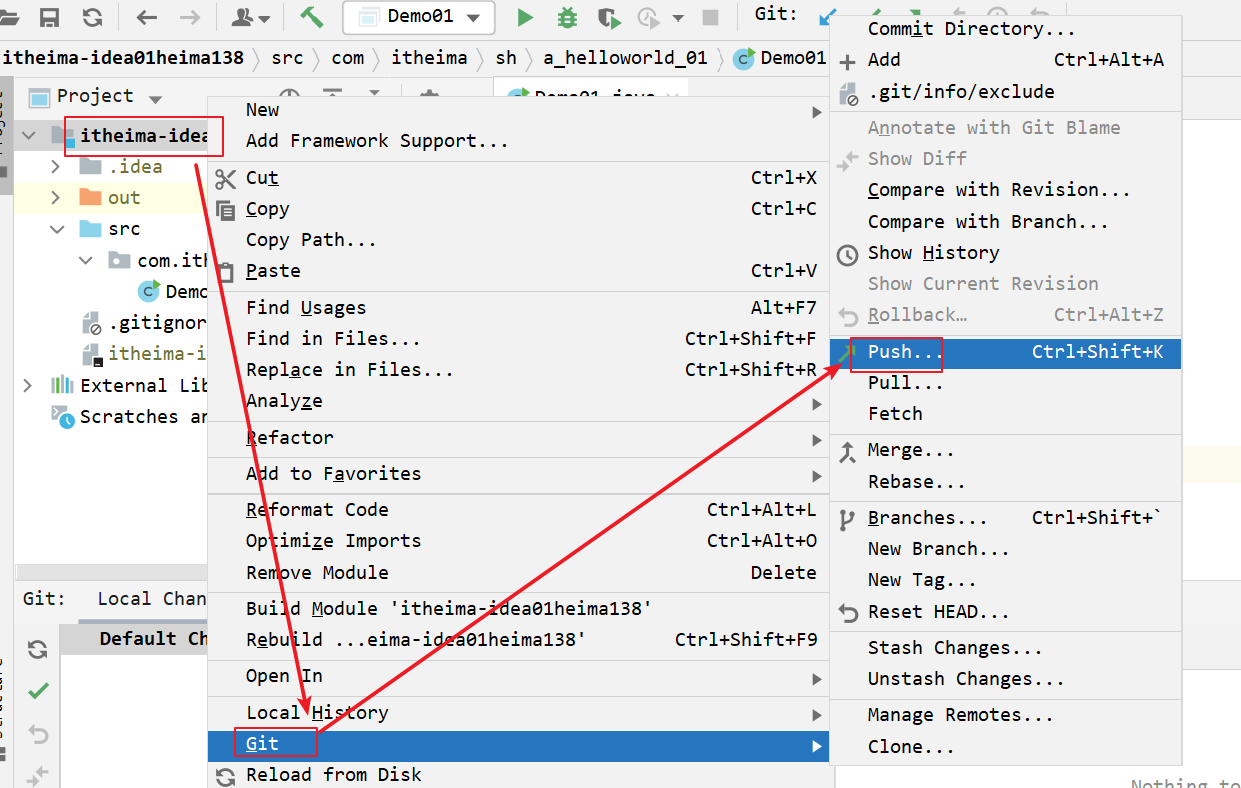Image resolution: width=1241 pixels, height=788 pixels.
Task: Click the green Run button in toolbar
Action: [x=525, y=17]
